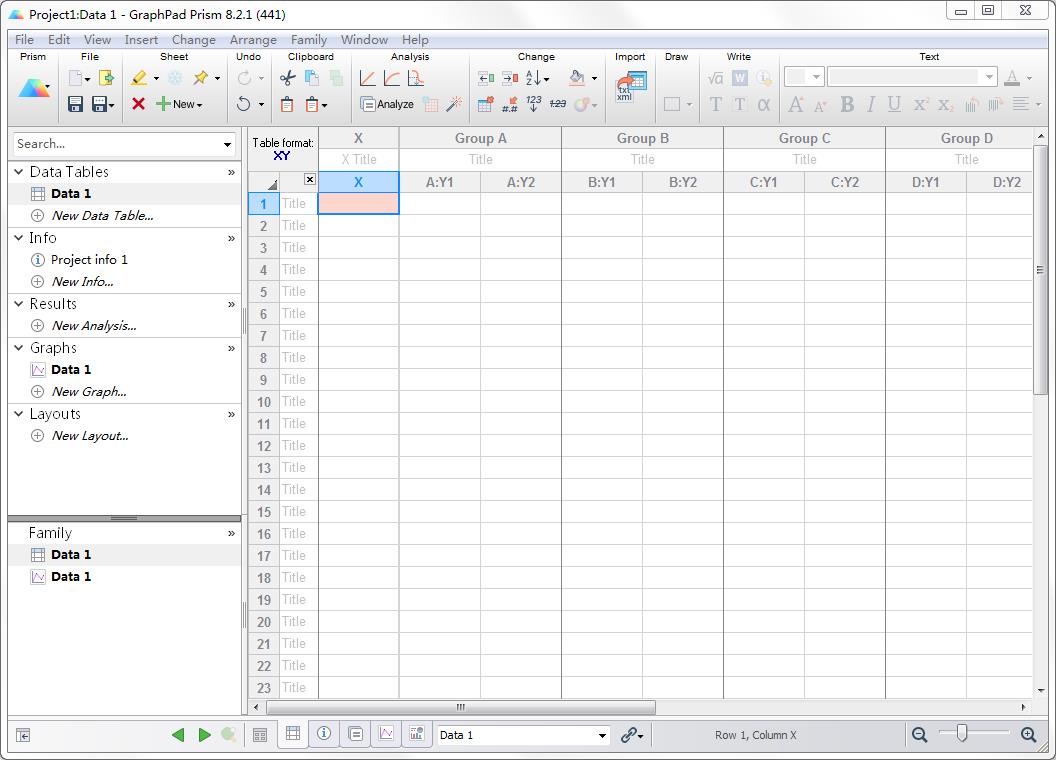Click the data table icon in status bar
This screenshot has height=760, width=1056.
coord(293,734)
